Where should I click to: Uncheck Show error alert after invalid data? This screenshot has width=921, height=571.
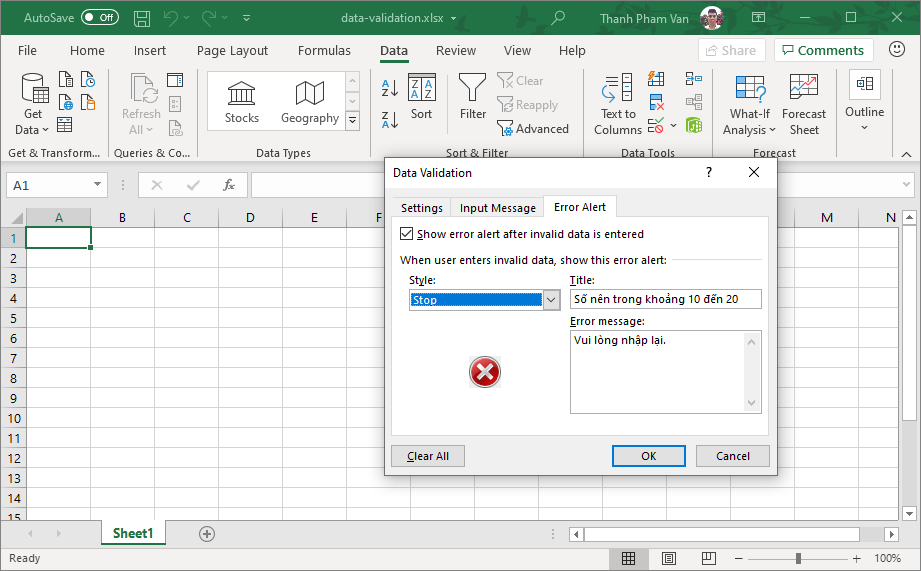point(406,234)
